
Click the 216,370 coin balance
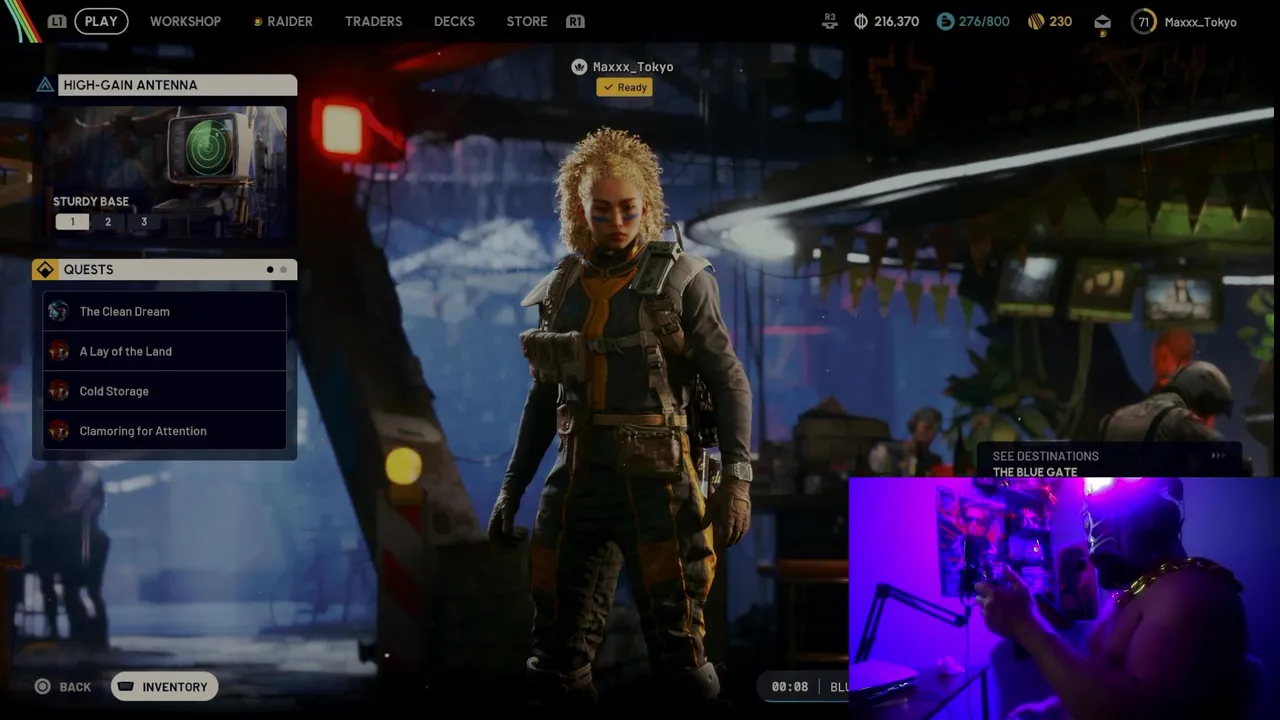pos(896,21)
